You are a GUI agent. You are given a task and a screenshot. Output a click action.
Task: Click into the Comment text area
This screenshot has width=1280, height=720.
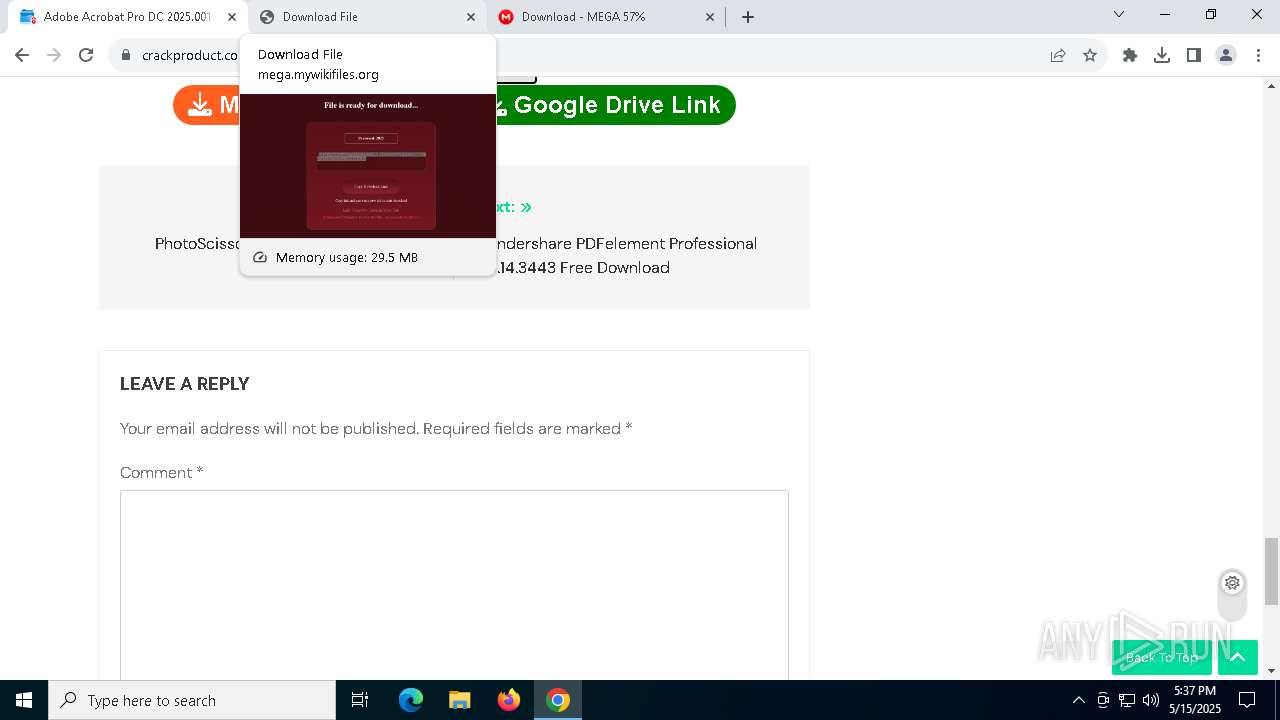pyautogui.click(x=454, y=585)
